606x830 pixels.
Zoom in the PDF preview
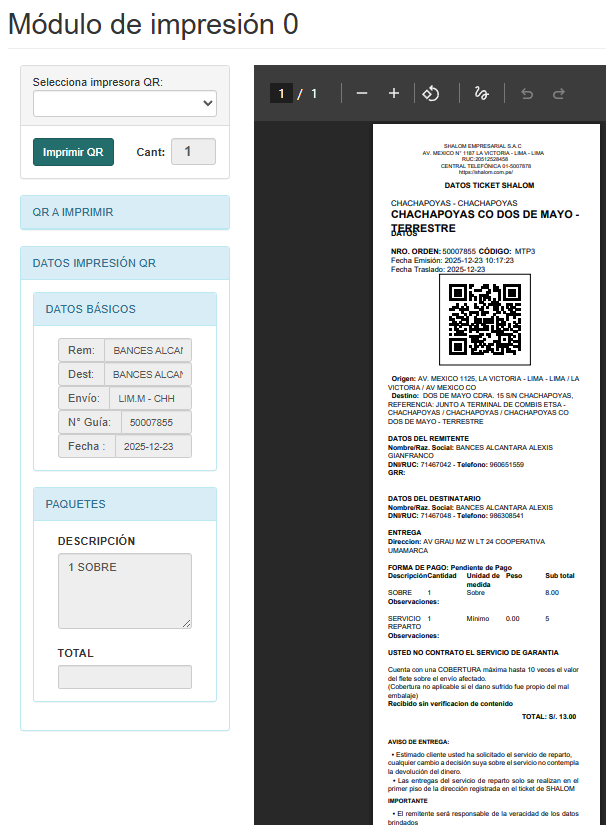click(x=394, y=93)
